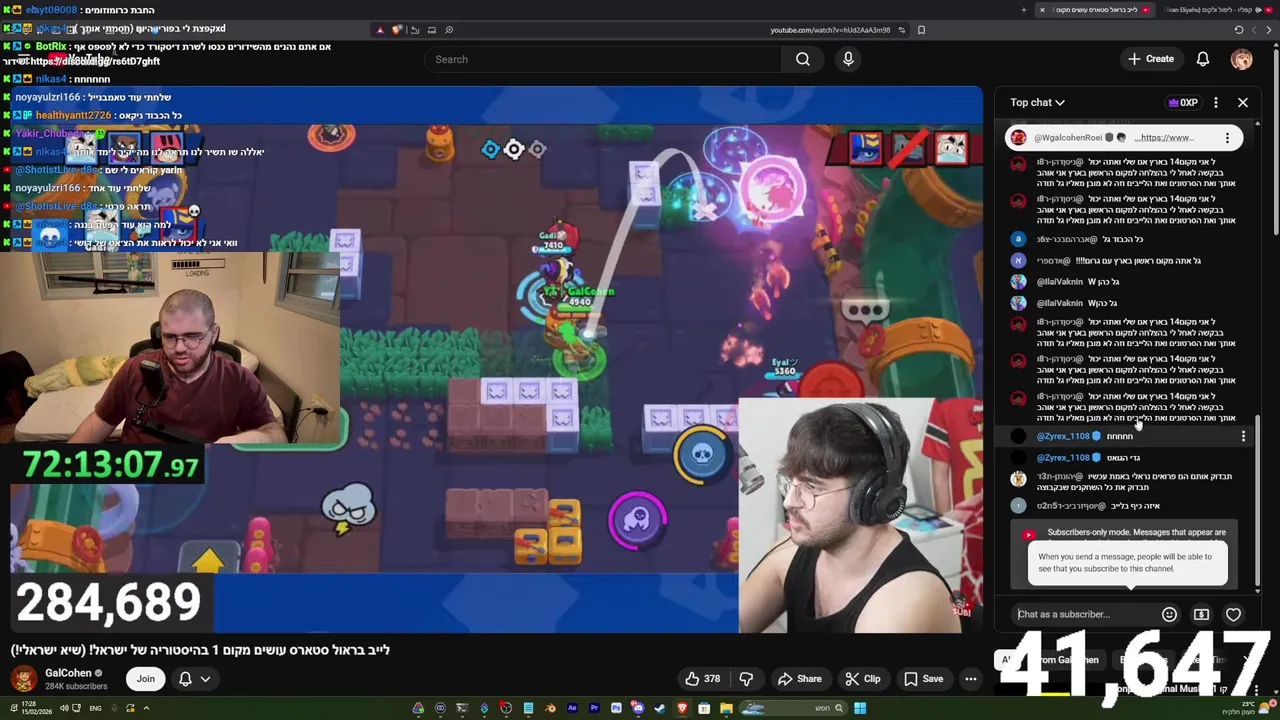Click the Brave Shields lion icon
Screen dimensions: 1280x720
(x=397, y=30)
